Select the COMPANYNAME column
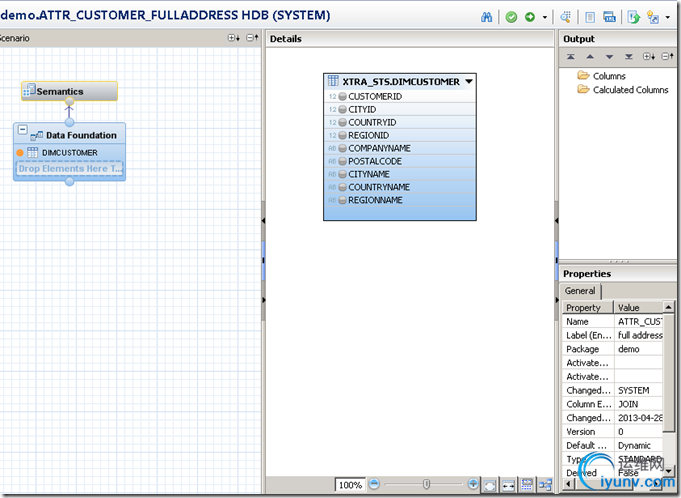Viewport: 681px width, 498px height. [x=379, y=148]
